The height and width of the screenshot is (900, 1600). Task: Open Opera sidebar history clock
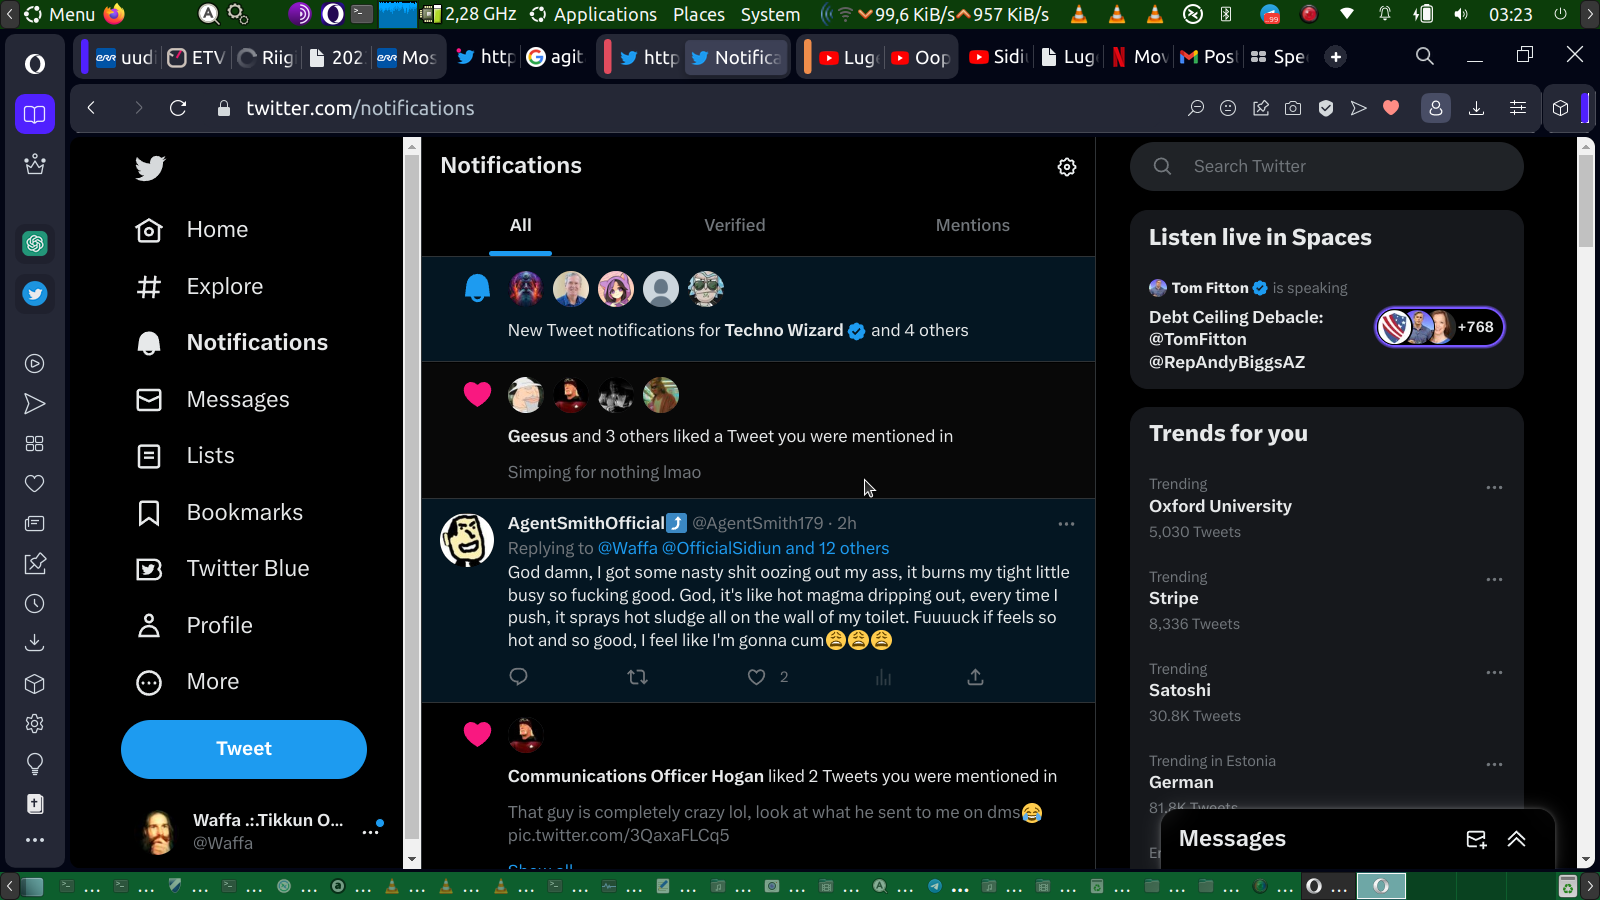point(35,604)
